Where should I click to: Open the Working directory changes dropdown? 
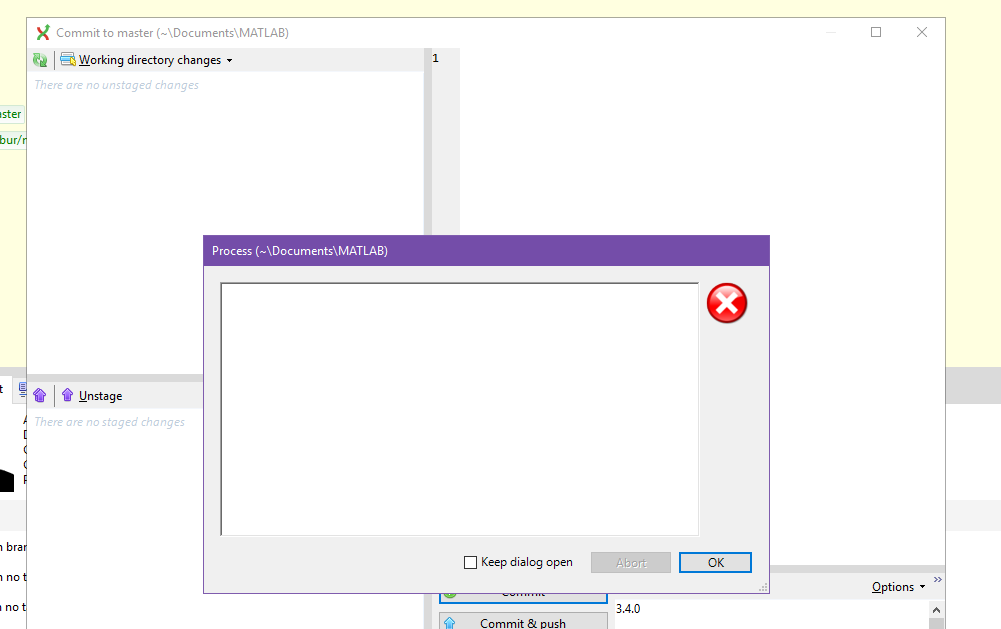[x=231, y=59]
